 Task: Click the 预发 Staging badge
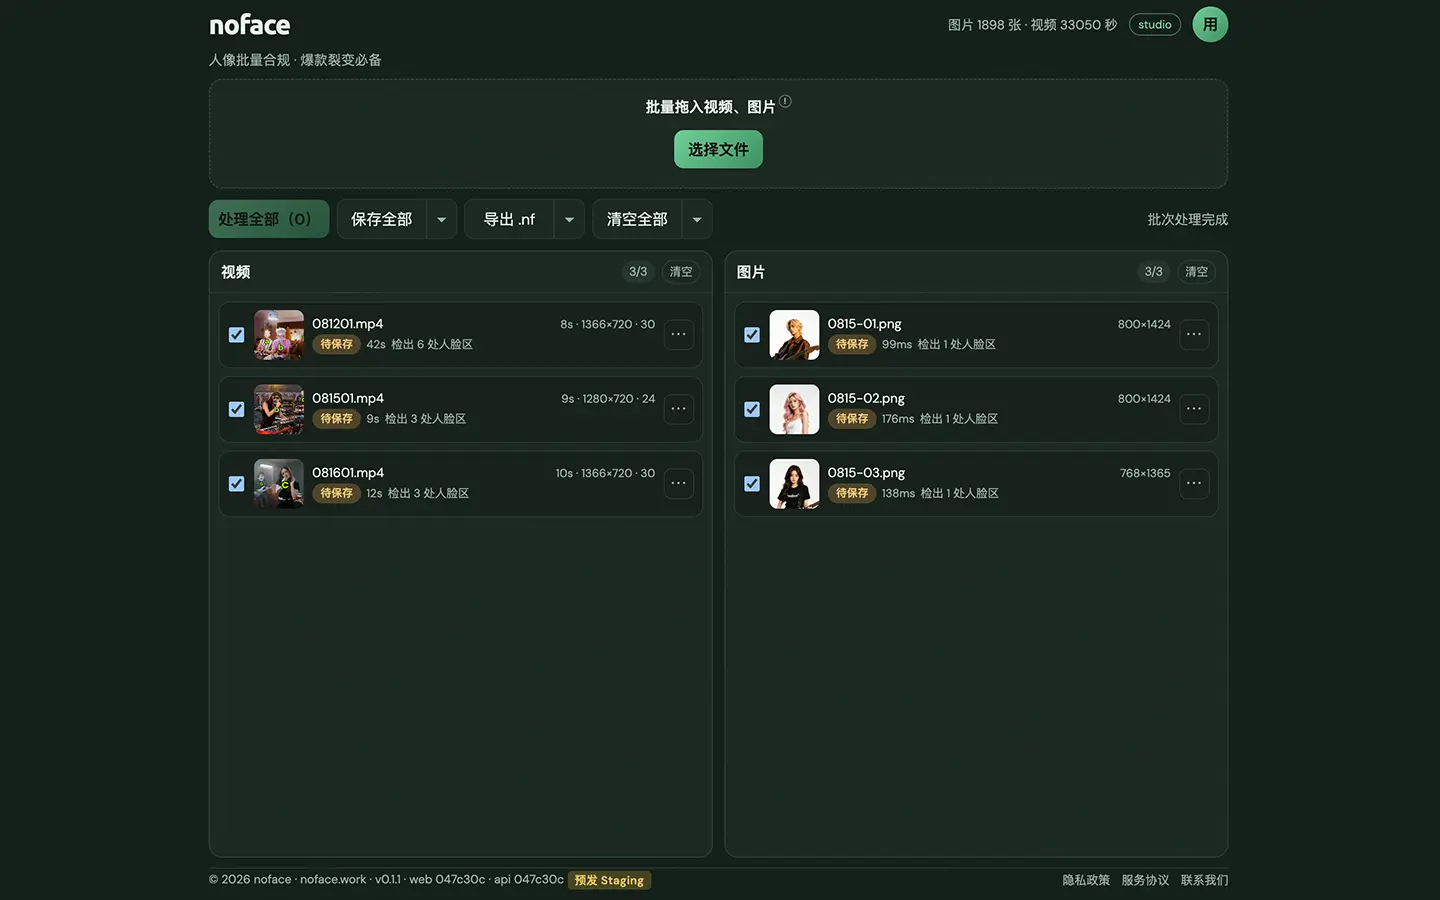(x=609, y=880)
